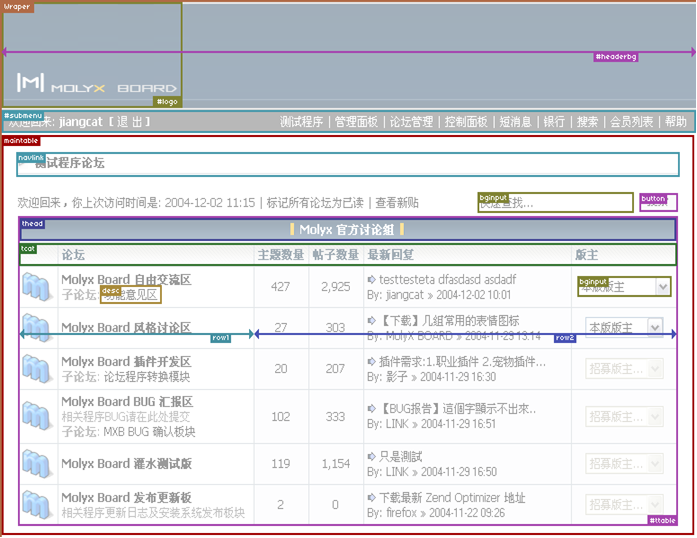Open 招募版主 dropdown in 灌水测试版 row
The height and width of the screenshot is (538, 697).
[x=624, y=464]
